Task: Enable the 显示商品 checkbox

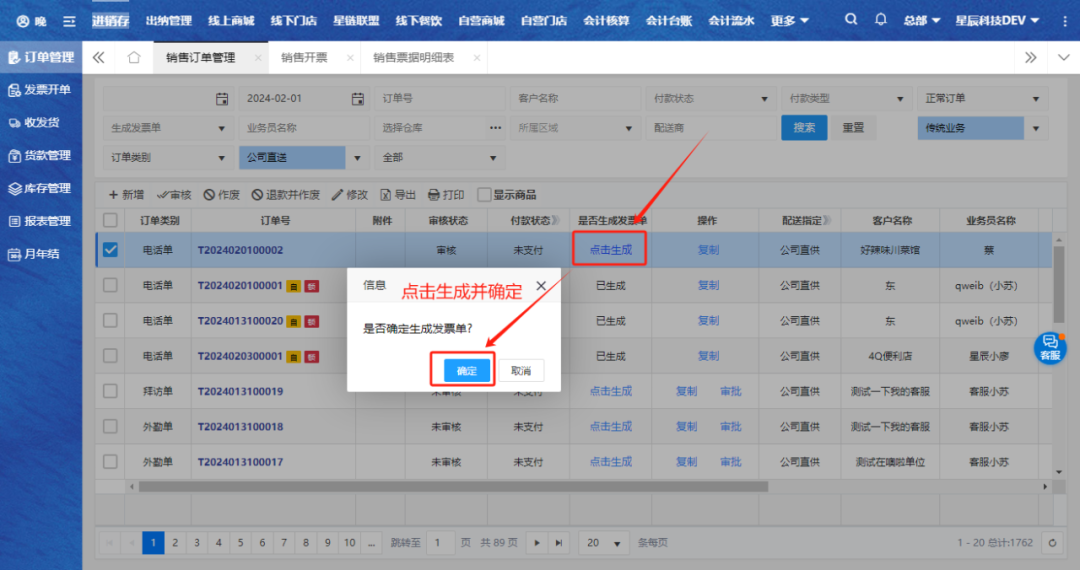Action: (x=485, y=195)
